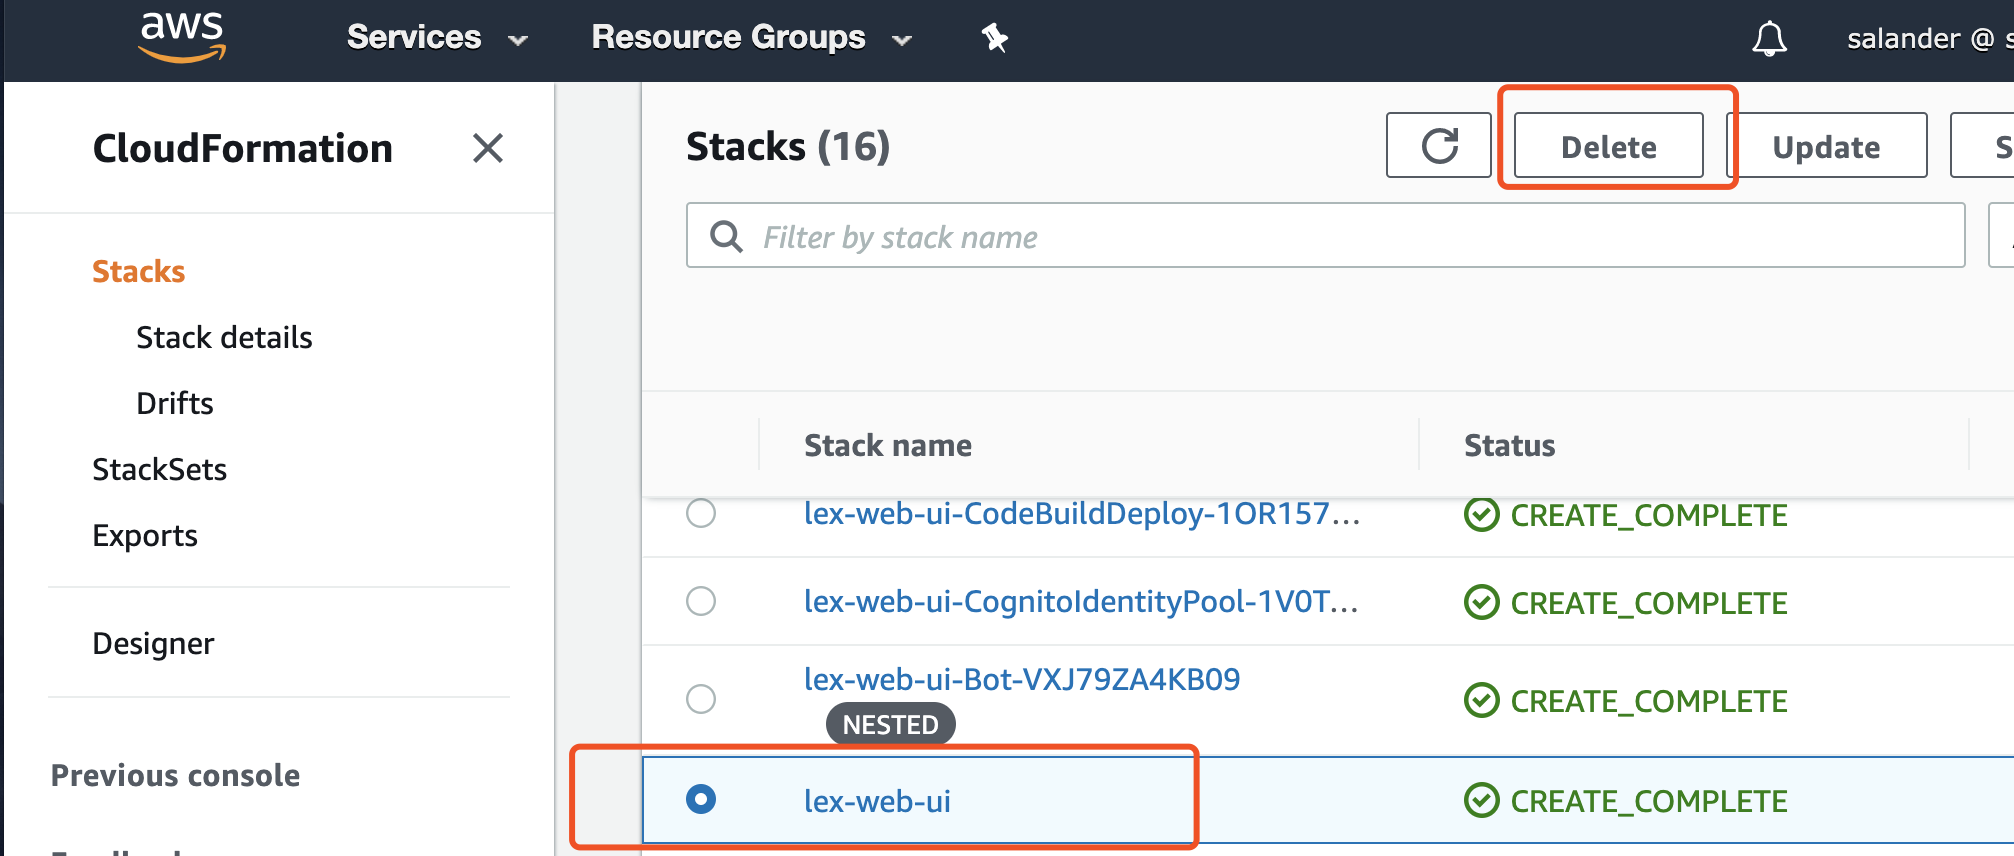Click CREATE_COMPLETE status of the CodeBuildDeploy stack
Viewport: 2014px width, 856px height.
(x=1626, y=515)
